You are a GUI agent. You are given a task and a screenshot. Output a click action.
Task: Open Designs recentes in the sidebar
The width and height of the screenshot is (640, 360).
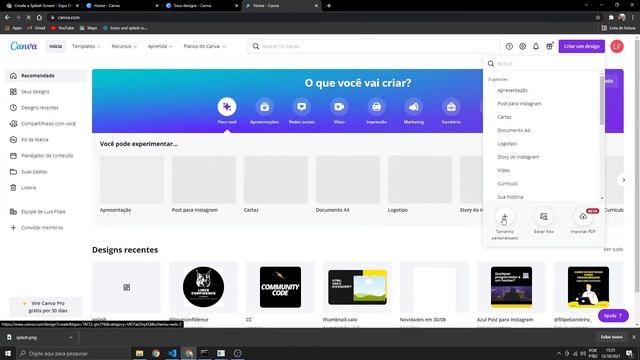click(x=46, y=107)
